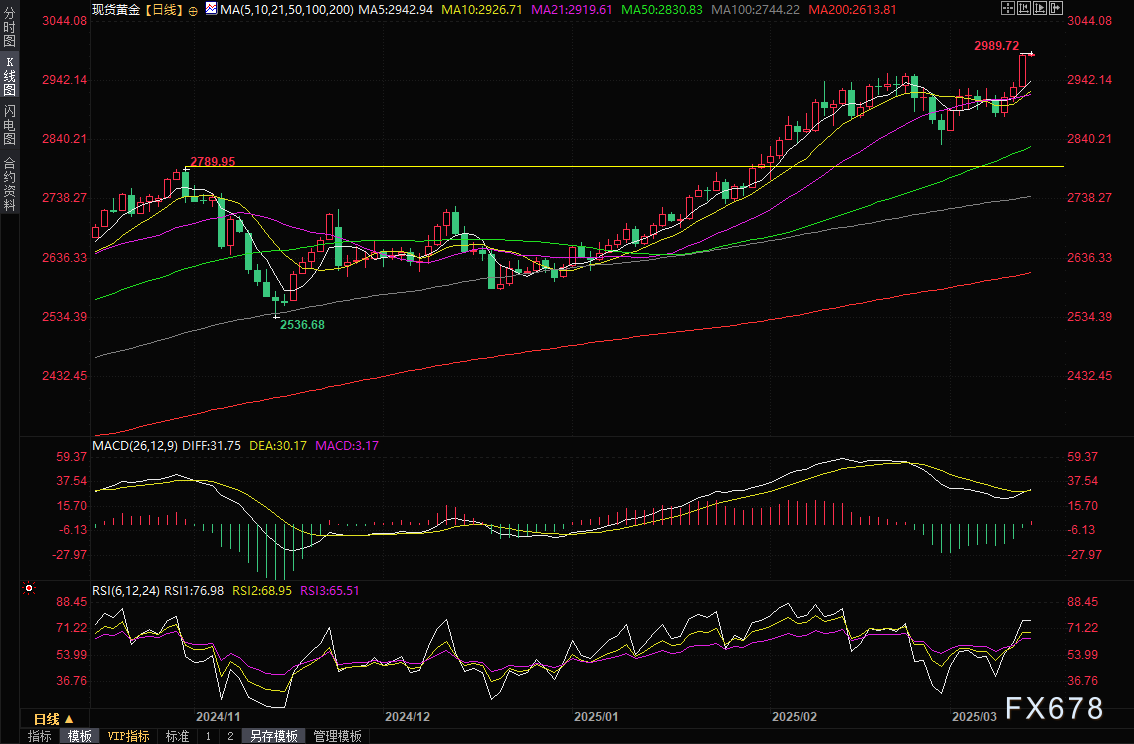Viewport: 1134px width, 744px height.
Task: Click the 指标 bottom tab
Action: (x=40, y=736)
